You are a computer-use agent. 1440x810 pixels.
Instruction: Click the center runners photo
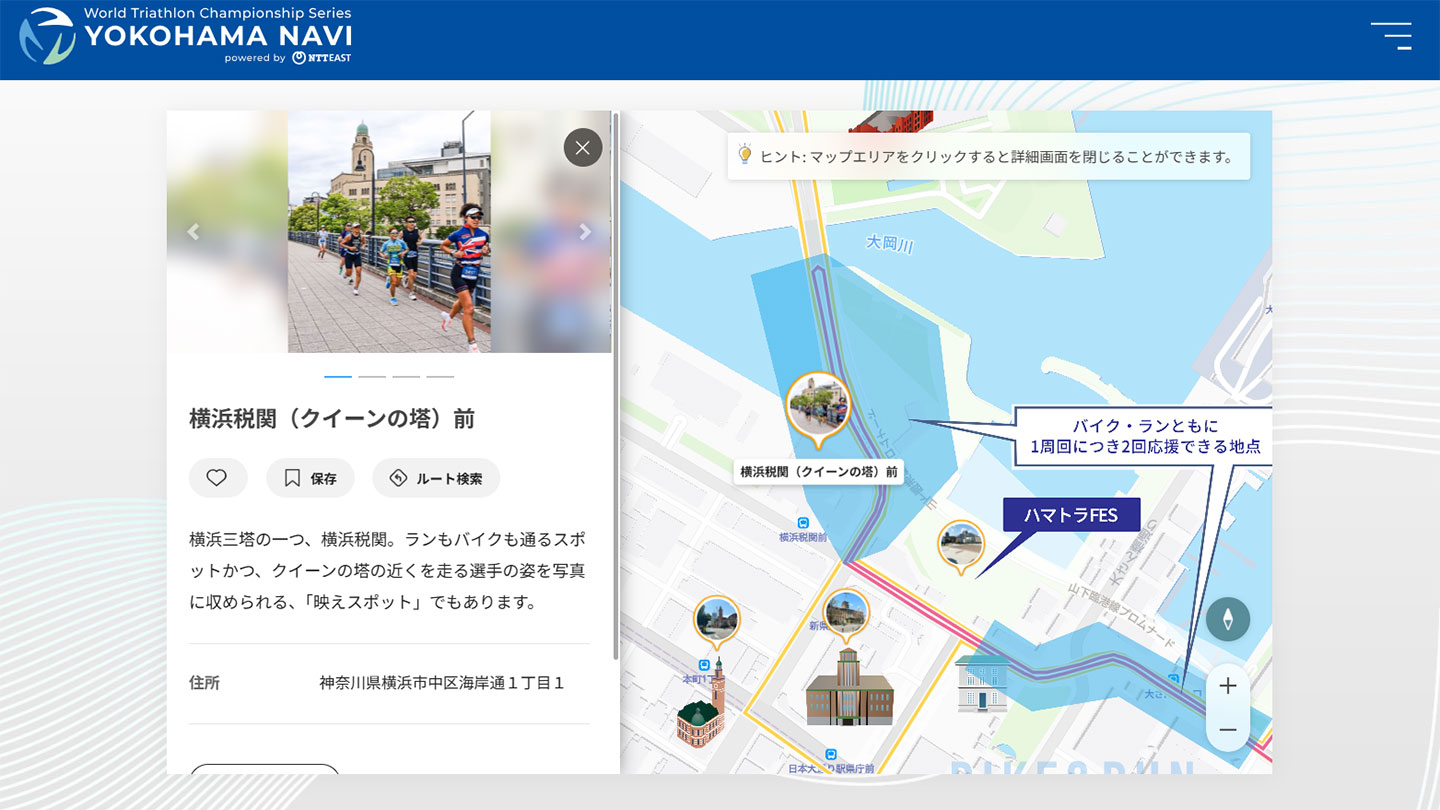tap(389, 232)
